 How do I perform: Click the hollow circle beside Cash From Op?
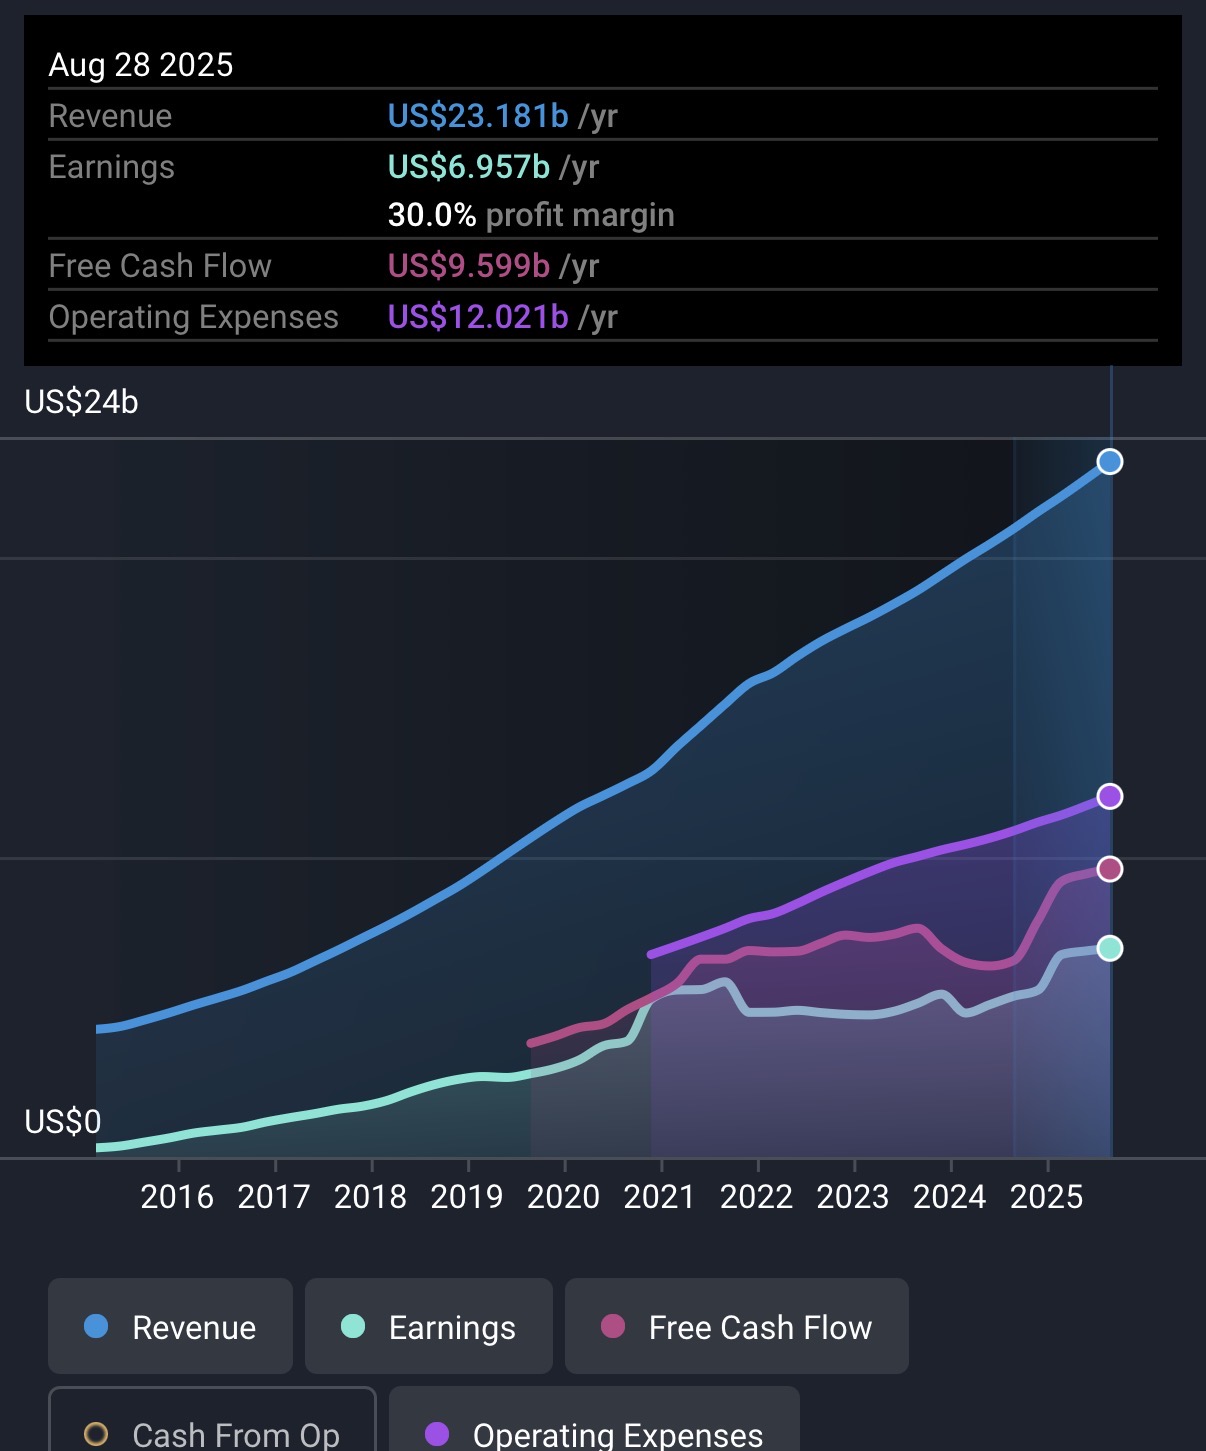96,1434
